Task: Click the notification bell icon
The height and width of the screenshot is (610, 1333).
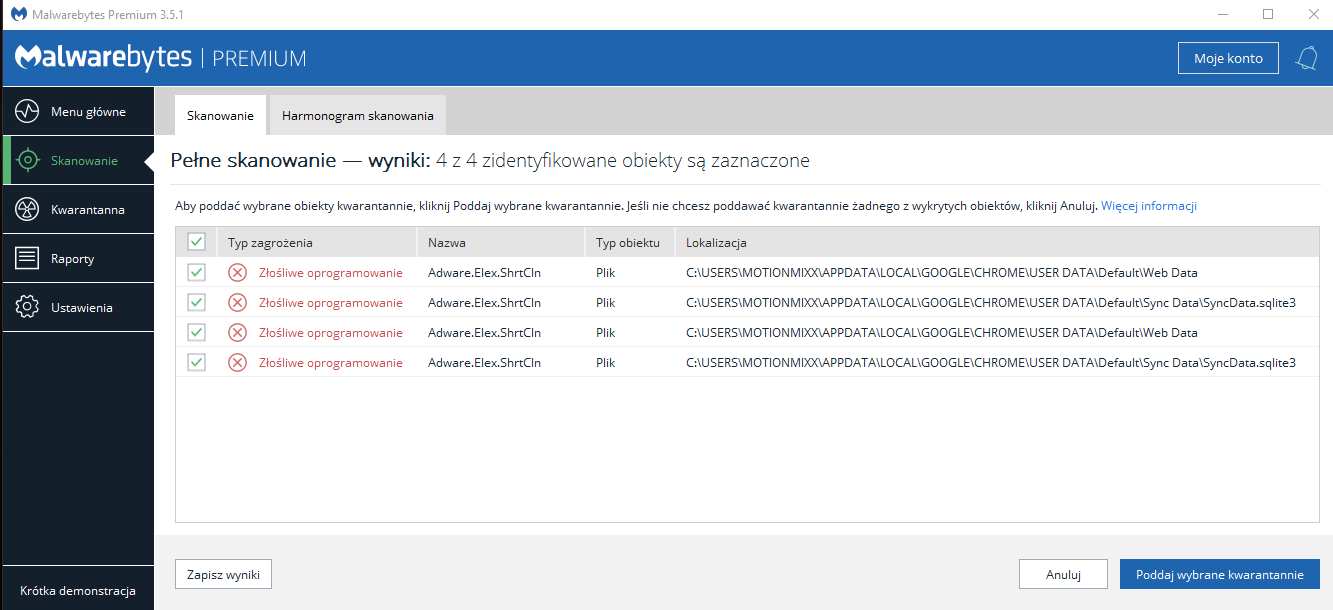Action: [x=1306, y=58]
